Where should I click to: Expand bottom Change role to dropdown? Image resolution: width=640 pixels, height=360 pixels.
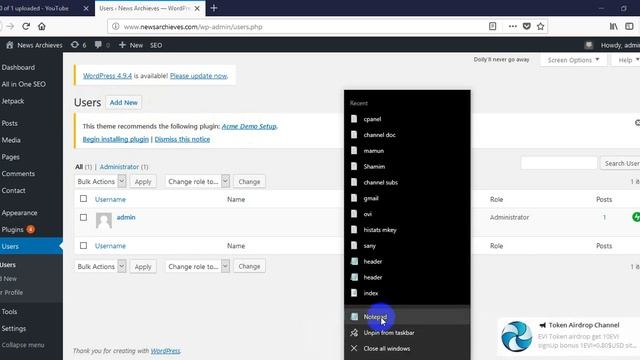click(x=198, y=266)
